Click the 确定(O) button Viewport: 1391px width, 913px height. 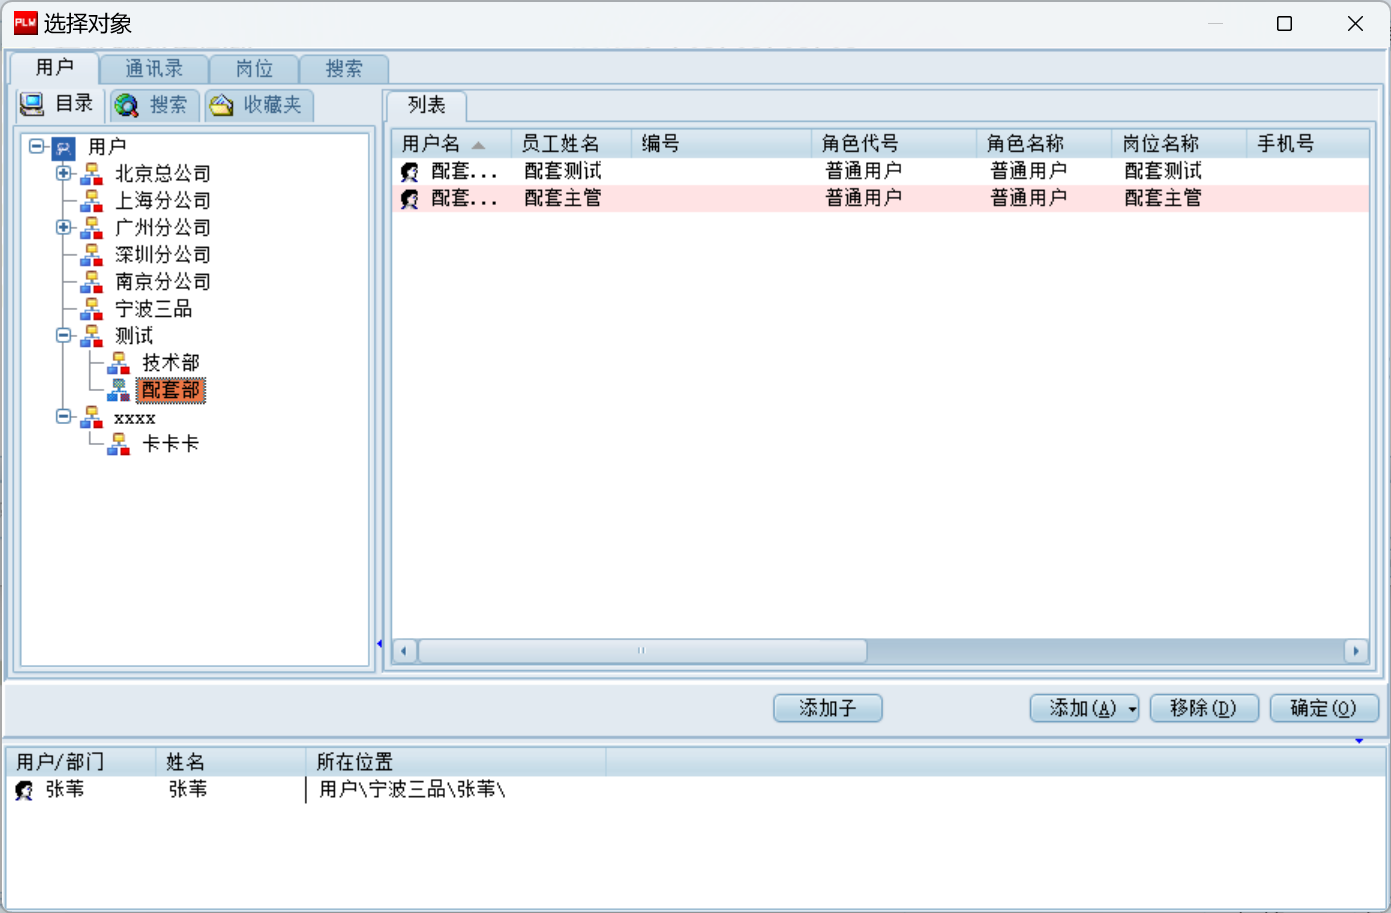coord(1324,709)
